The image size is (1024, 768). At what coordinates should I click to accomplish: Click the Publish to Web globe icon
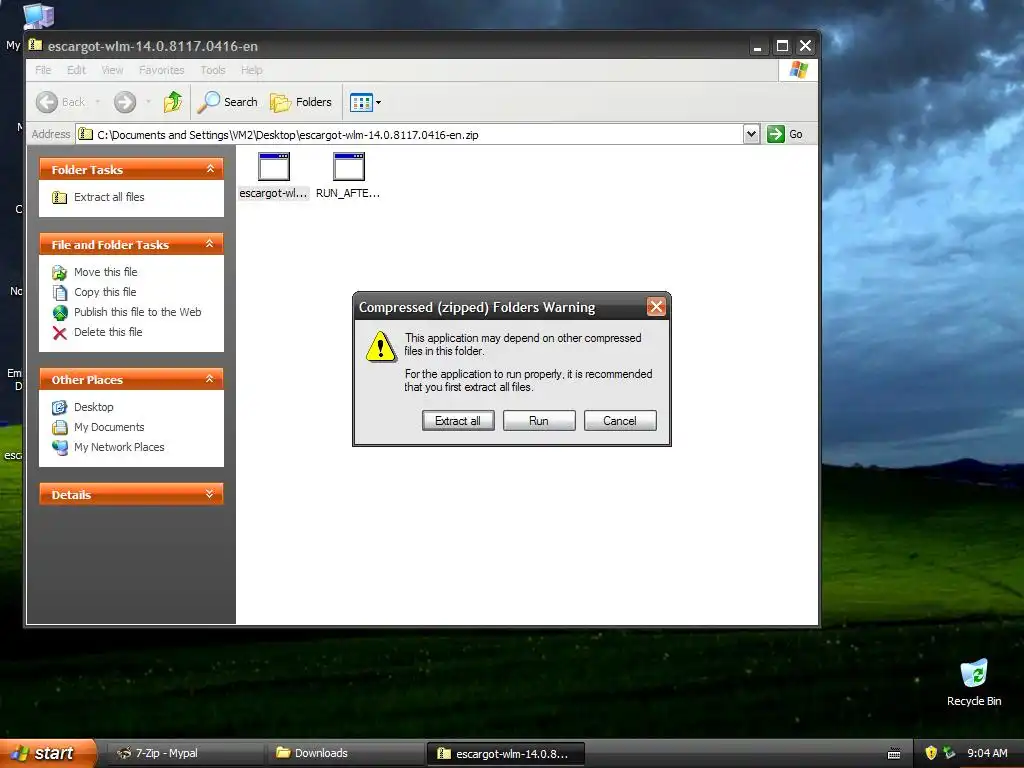[x=59, y=313]
